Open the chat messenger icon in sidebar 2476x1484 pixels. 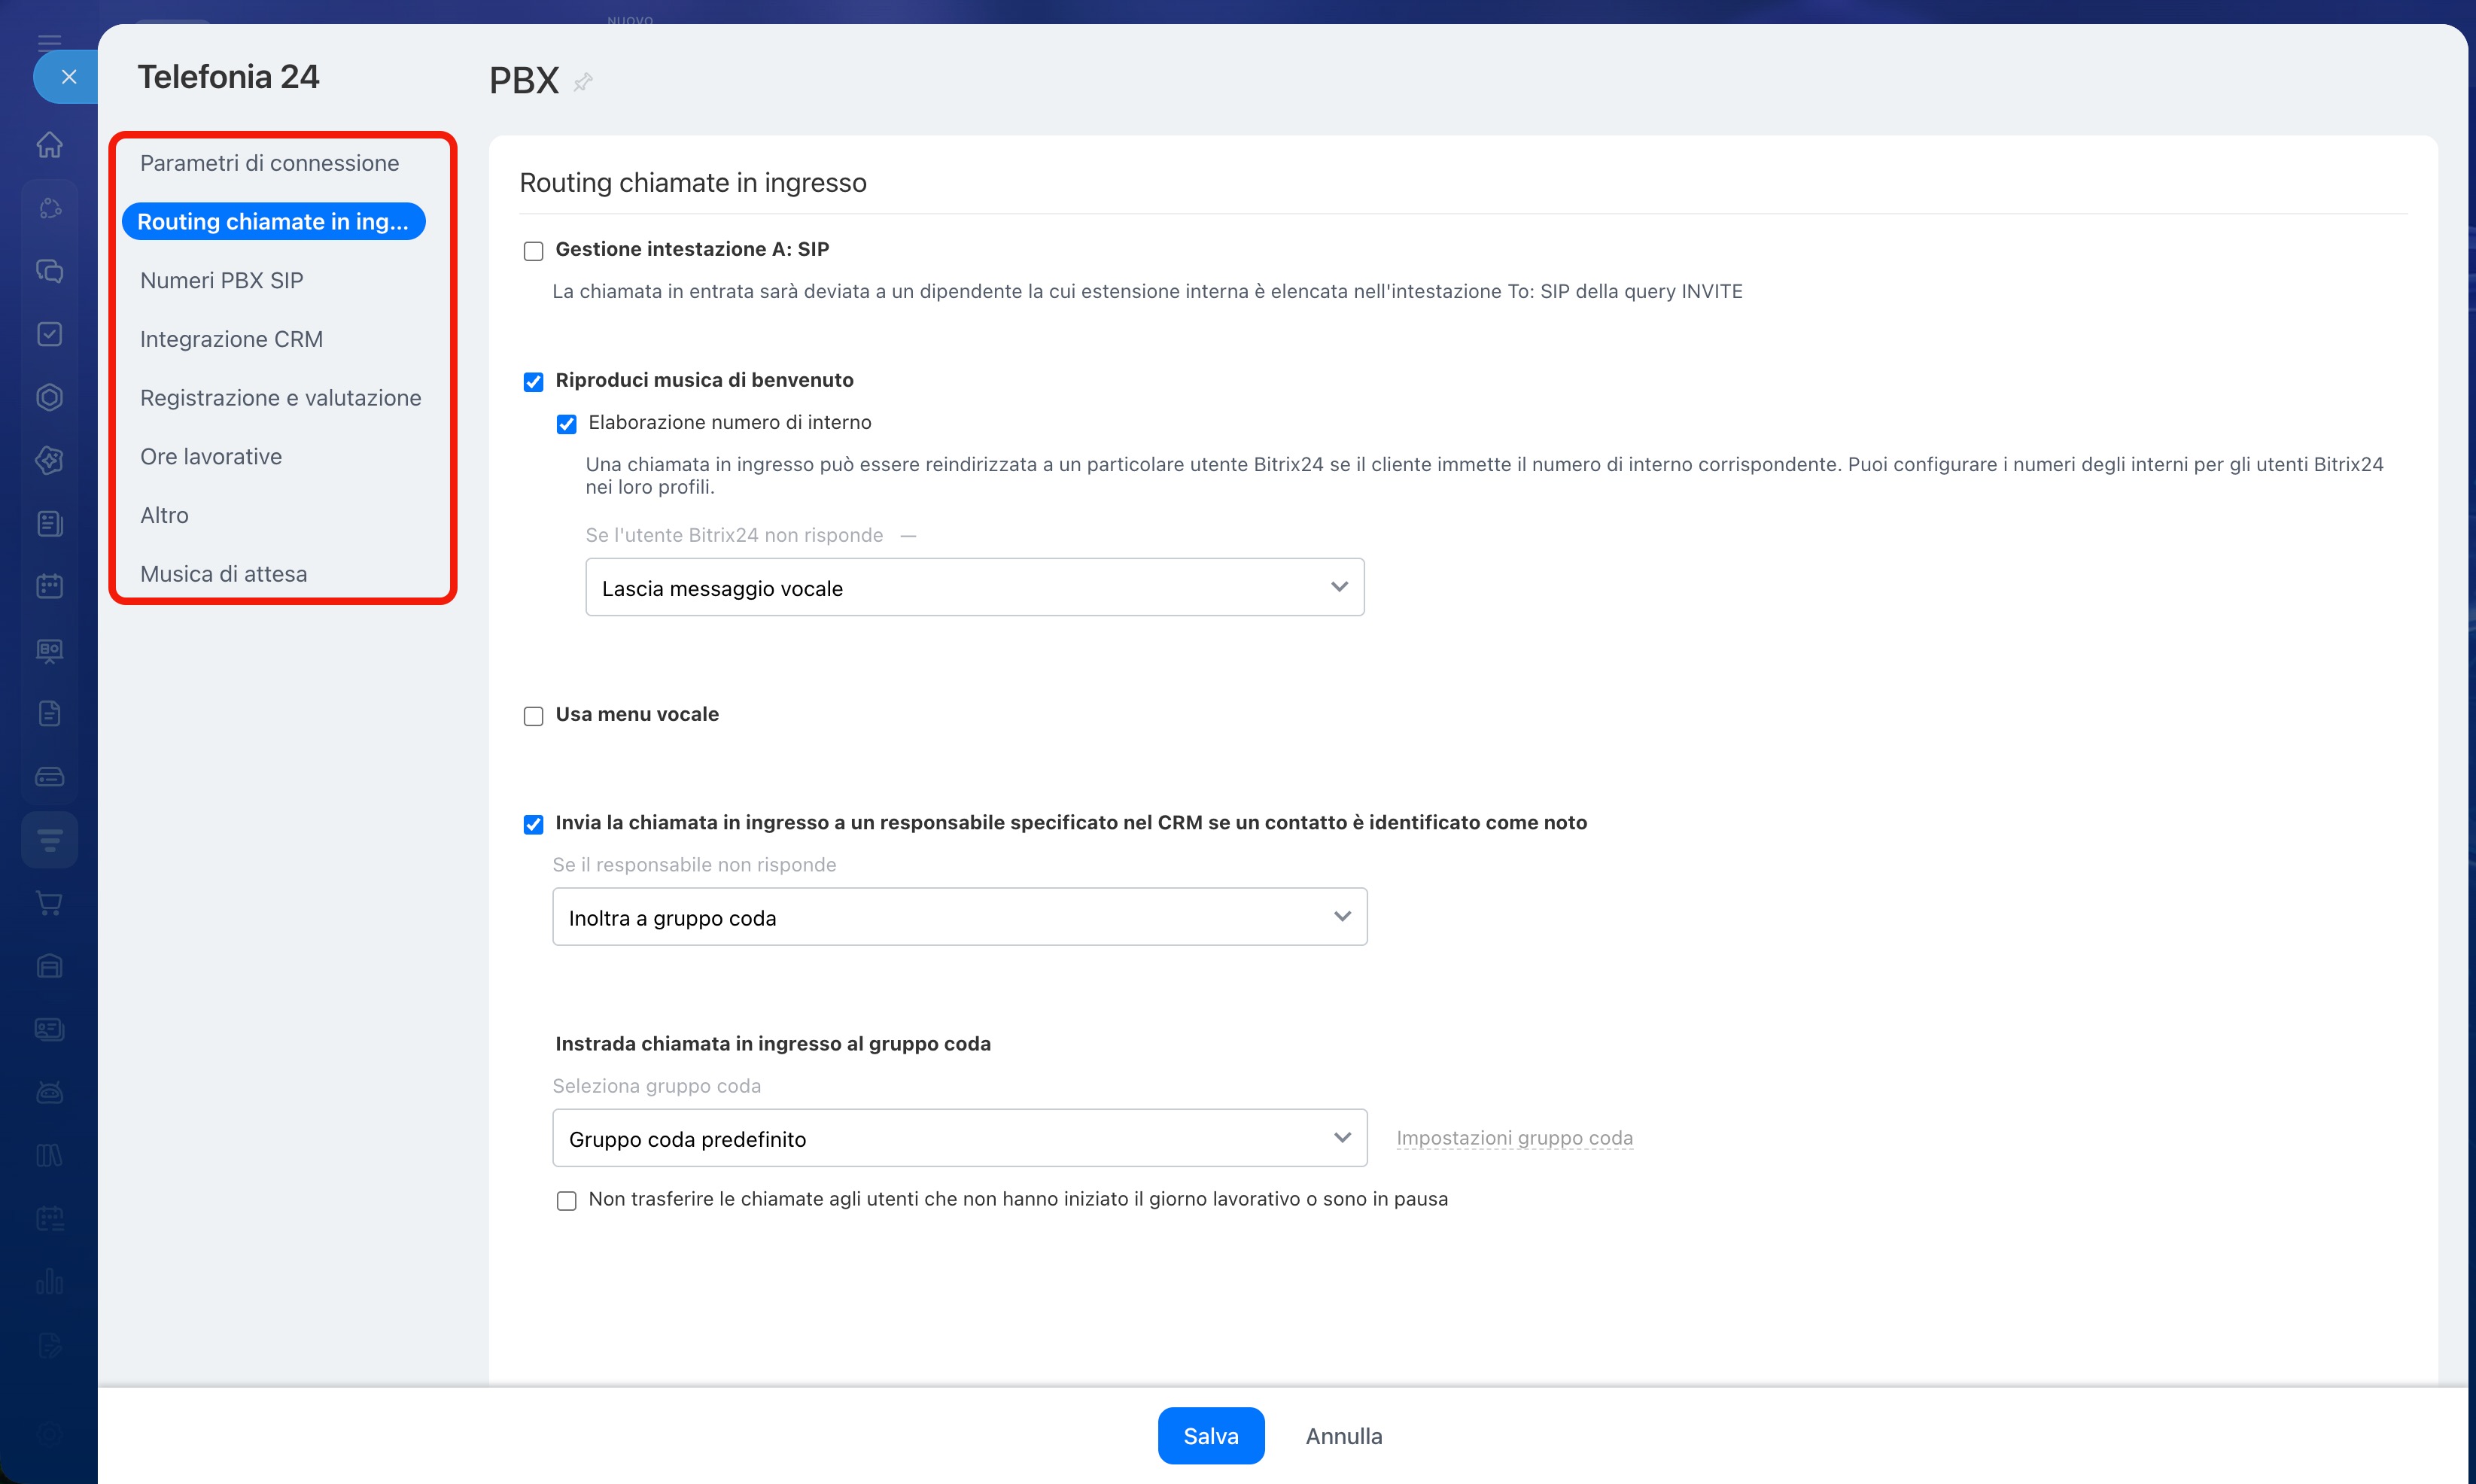[49, 271]
